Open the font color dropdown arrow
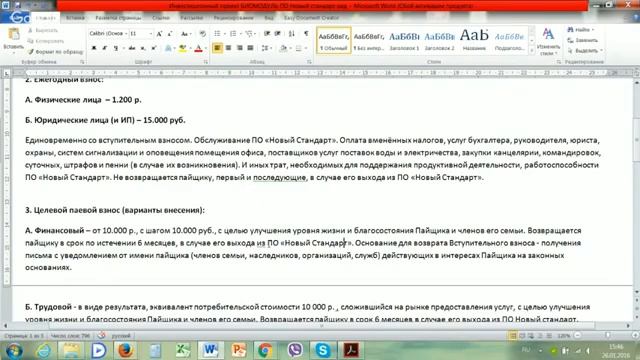The width and height of the screenshot is (640, 360). pyautogui.click(x=205, y=48)
